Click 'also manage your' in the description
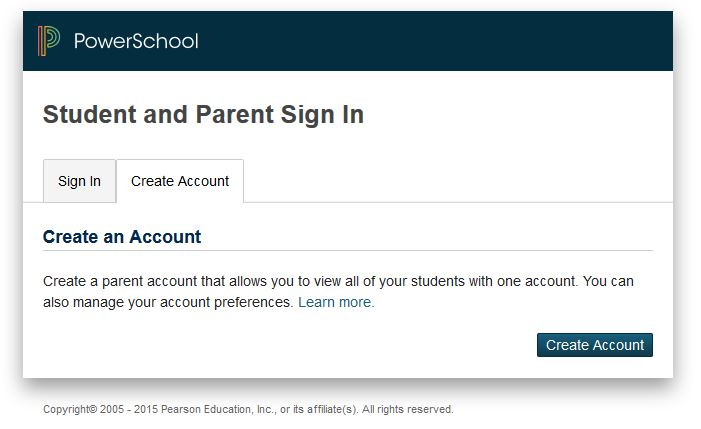701x429 pixels. click(98, 302)
